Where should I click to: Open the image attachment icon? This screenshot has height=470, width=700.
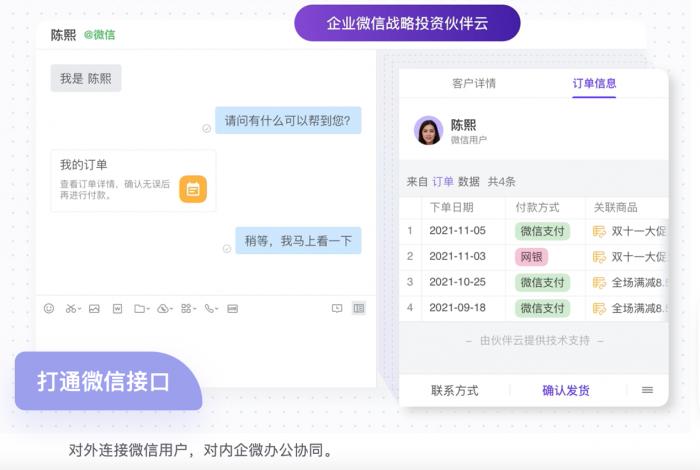pos(94,308)
